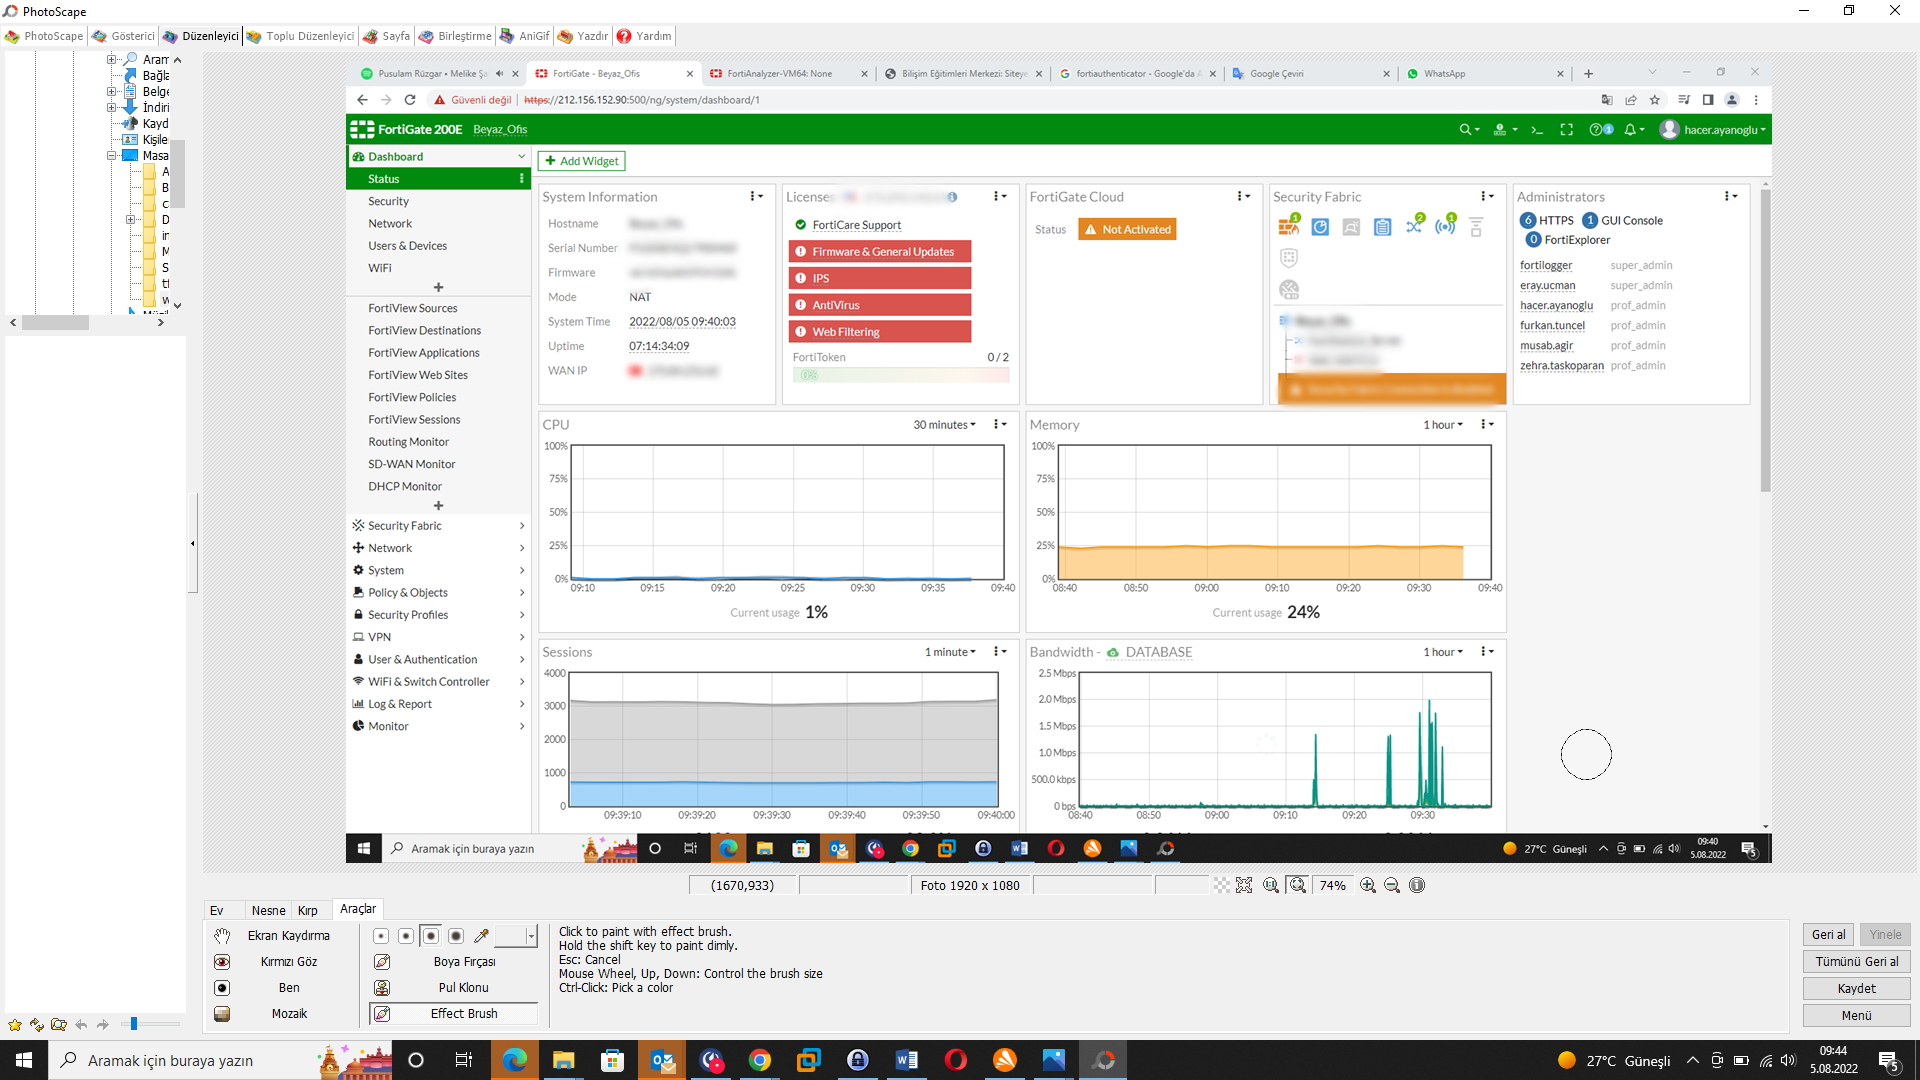
Task: Select the second smallest brush size option
Action: coord(405,936)
